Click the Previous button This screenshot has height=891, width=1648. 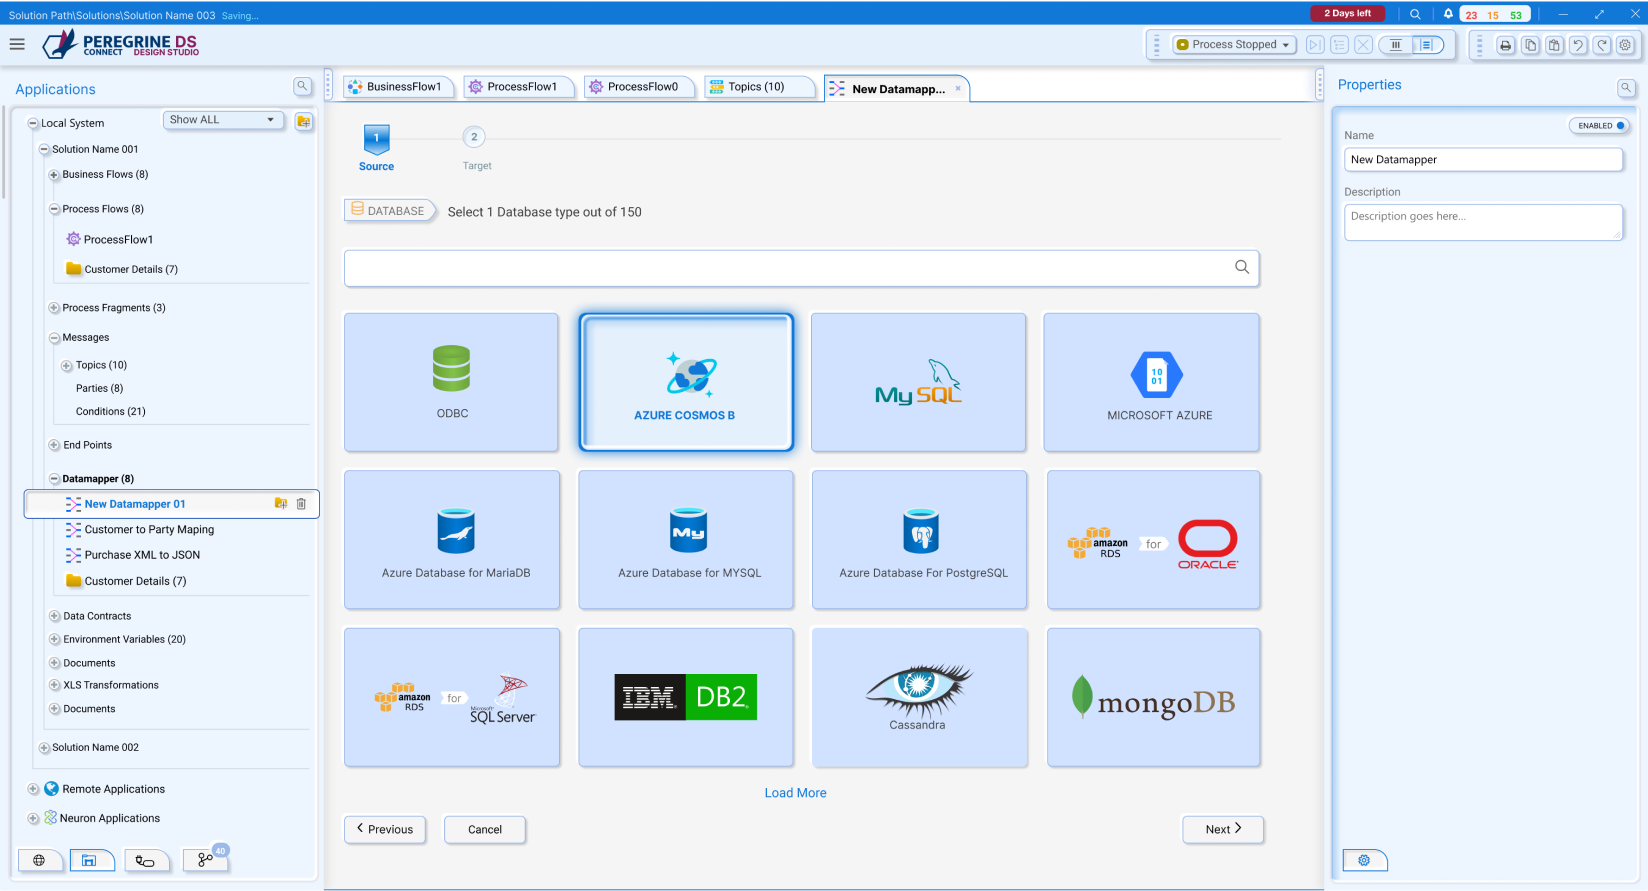coord(385,829)
